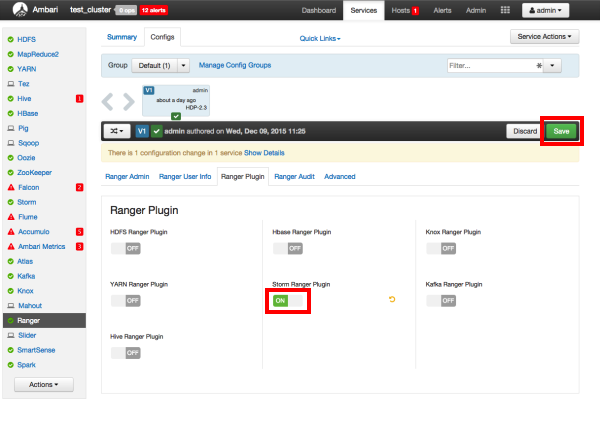Click the Default (1) group button

tap(154, 65)
